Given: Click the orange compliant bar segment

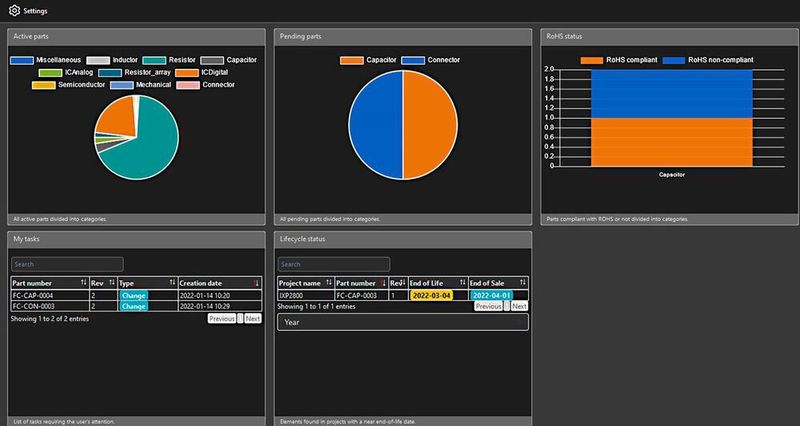Looking at the screenshot, I should tap(671, 142).
